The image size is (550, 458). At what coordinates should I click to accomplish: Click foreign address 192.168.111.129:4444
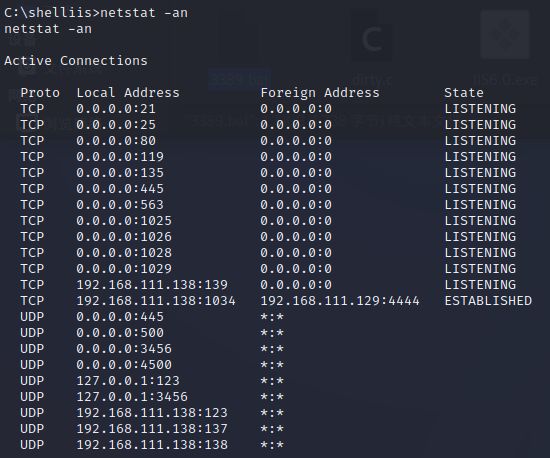(340, 301)
